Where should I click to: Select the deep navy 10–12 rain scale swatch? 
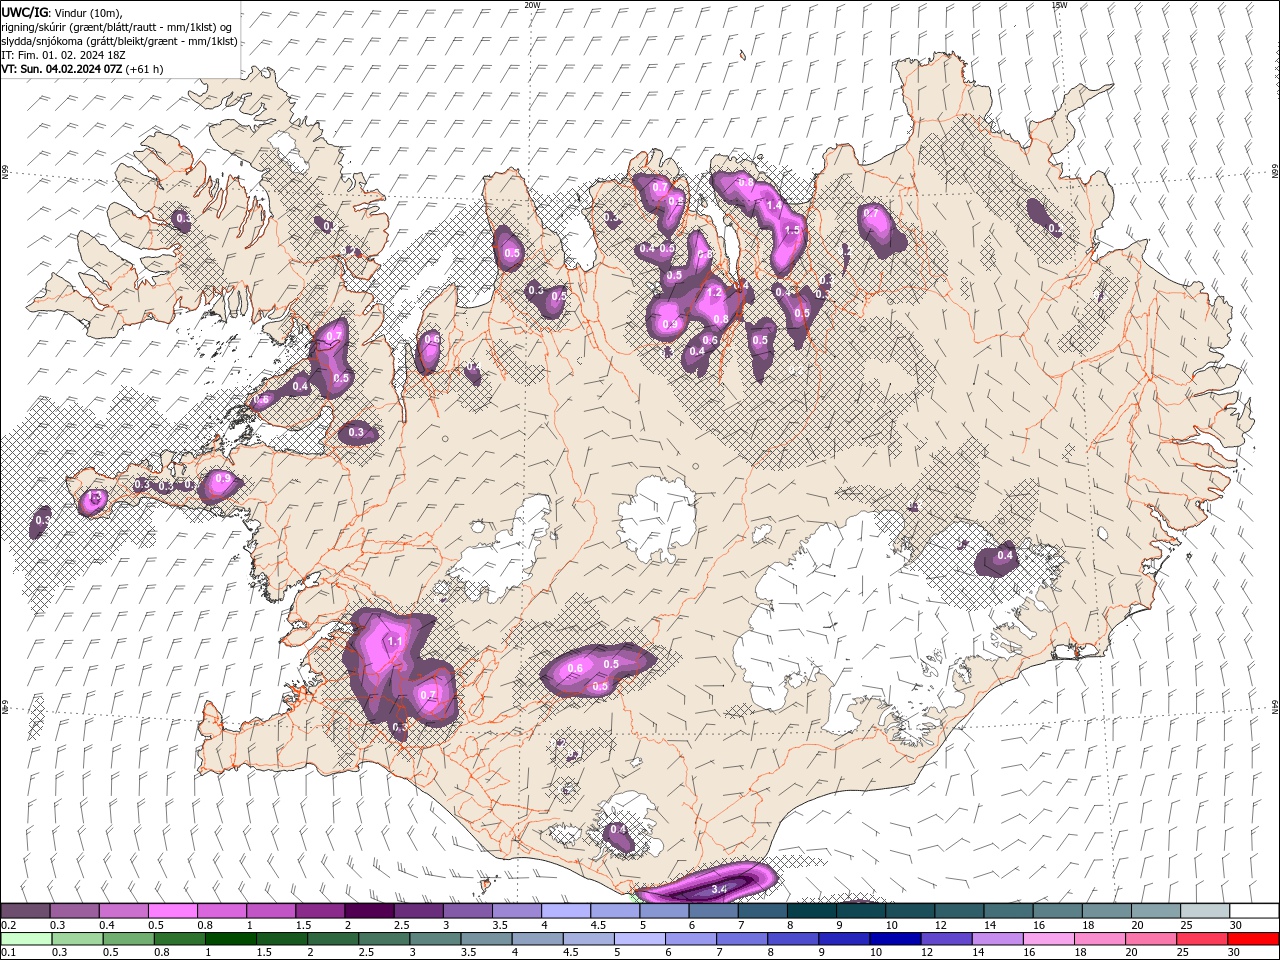pos(893,939)
